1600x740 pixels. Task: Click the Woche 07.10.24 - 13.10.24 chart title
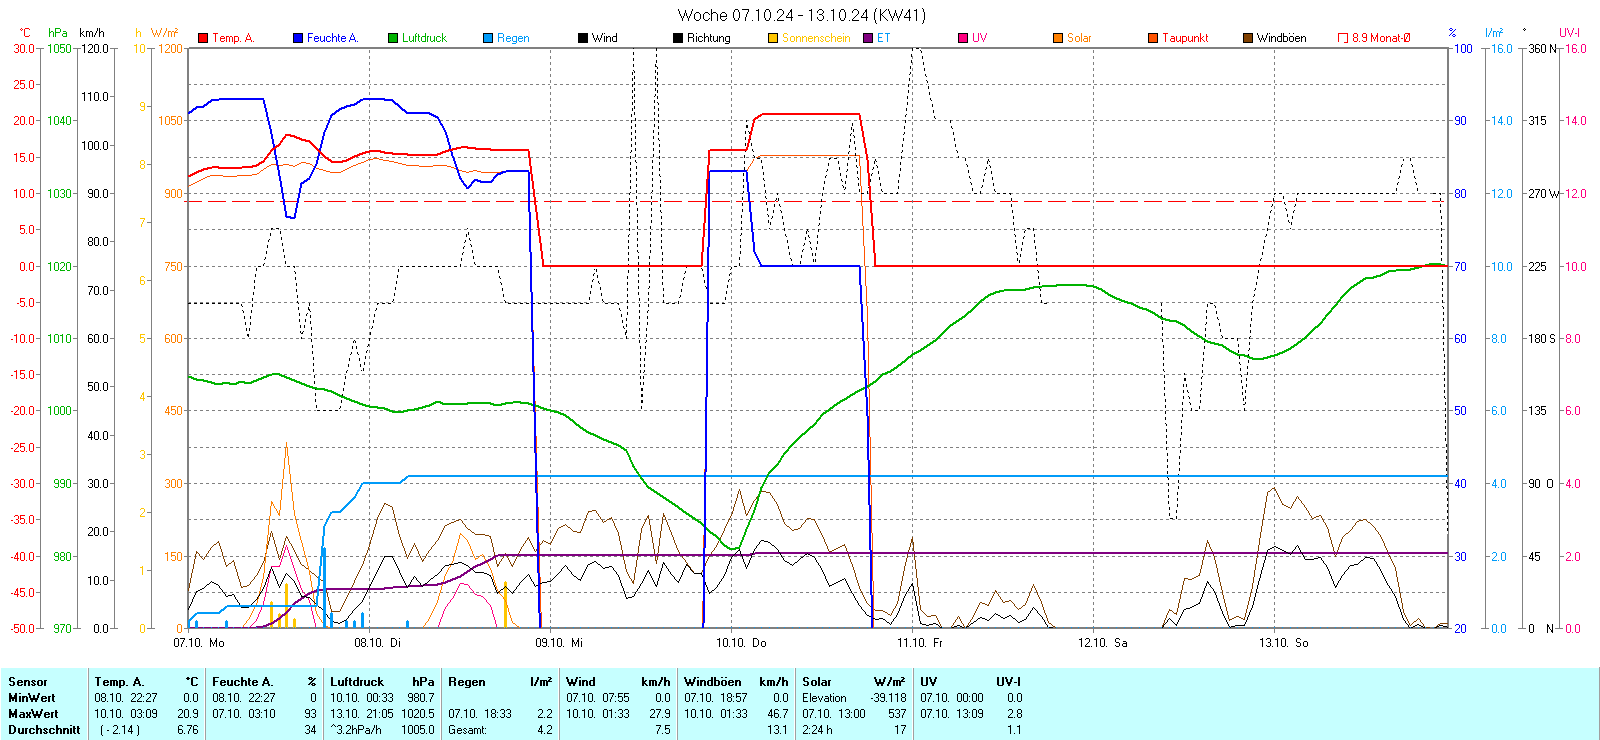coord(801,15)
